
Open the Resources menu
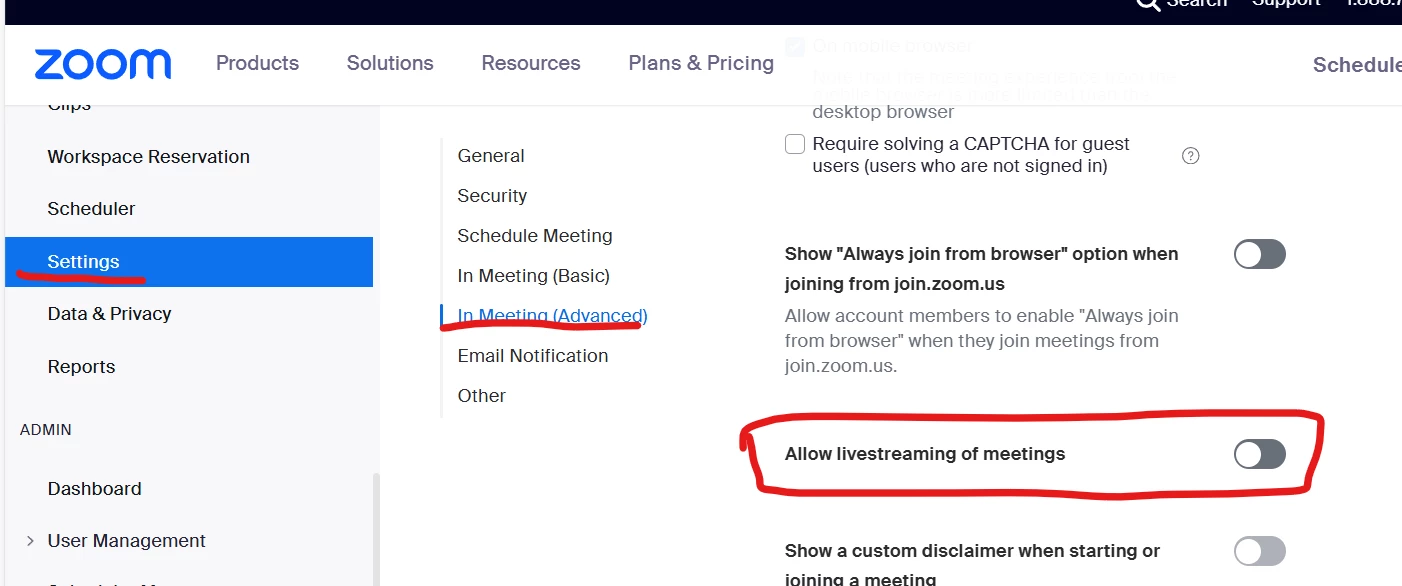(531, 63)
